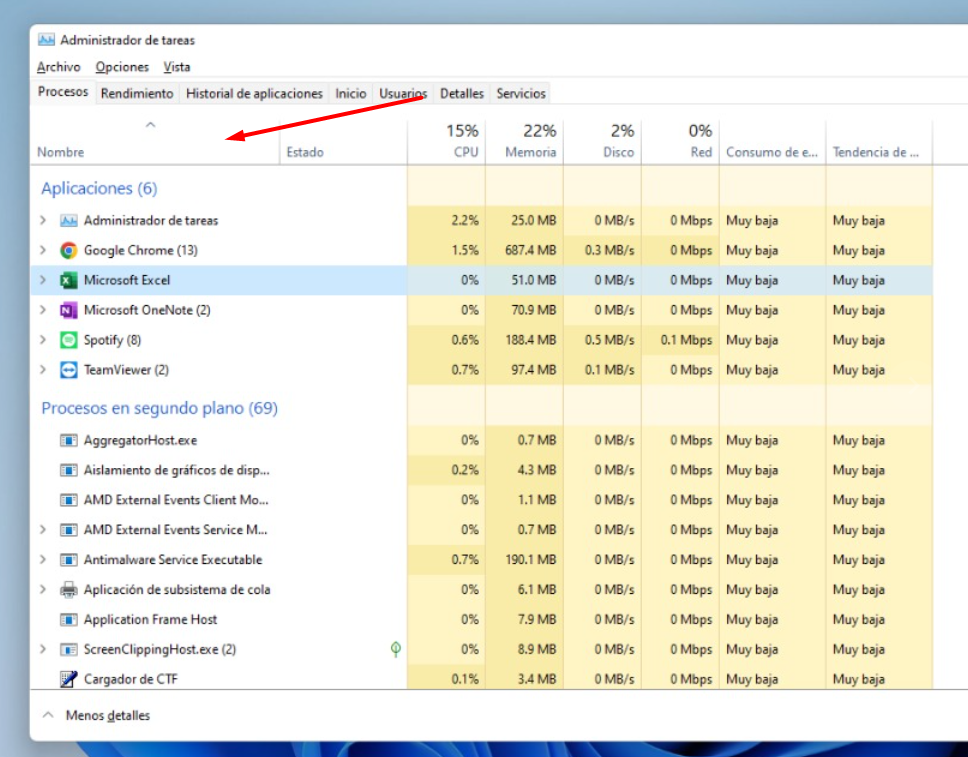968x757 pixels.
Task: Click the printer icon for subsistema de cola
Action: 69,590
